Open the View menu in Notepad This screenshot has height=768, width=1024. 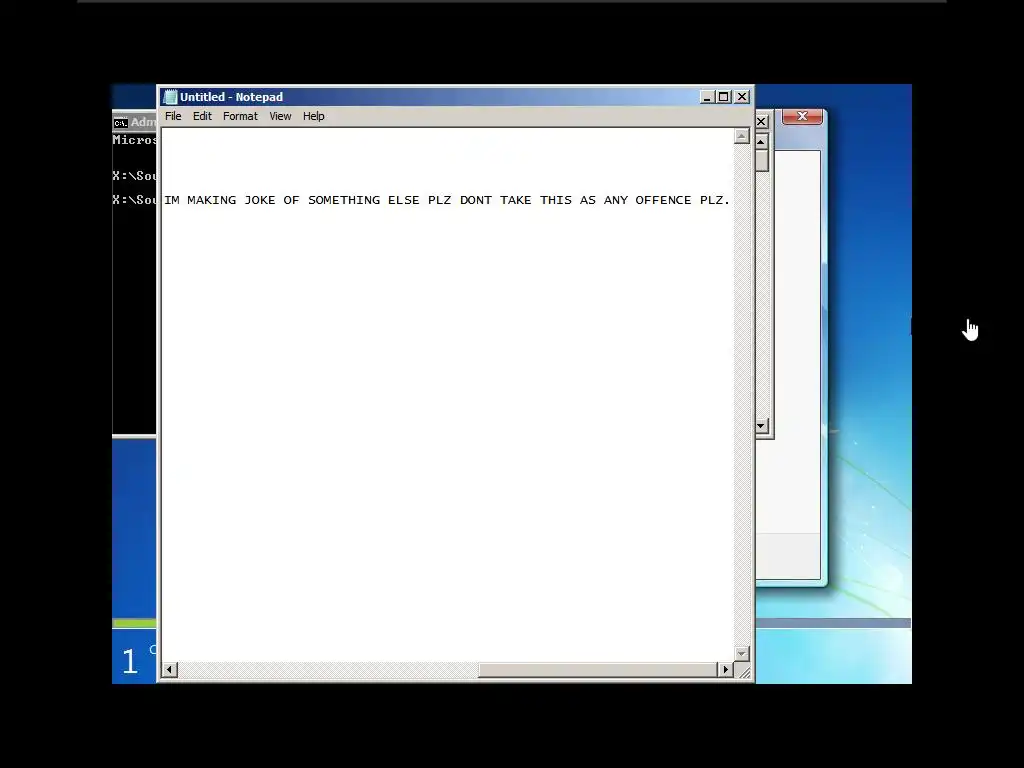click(x=280, y=116)
